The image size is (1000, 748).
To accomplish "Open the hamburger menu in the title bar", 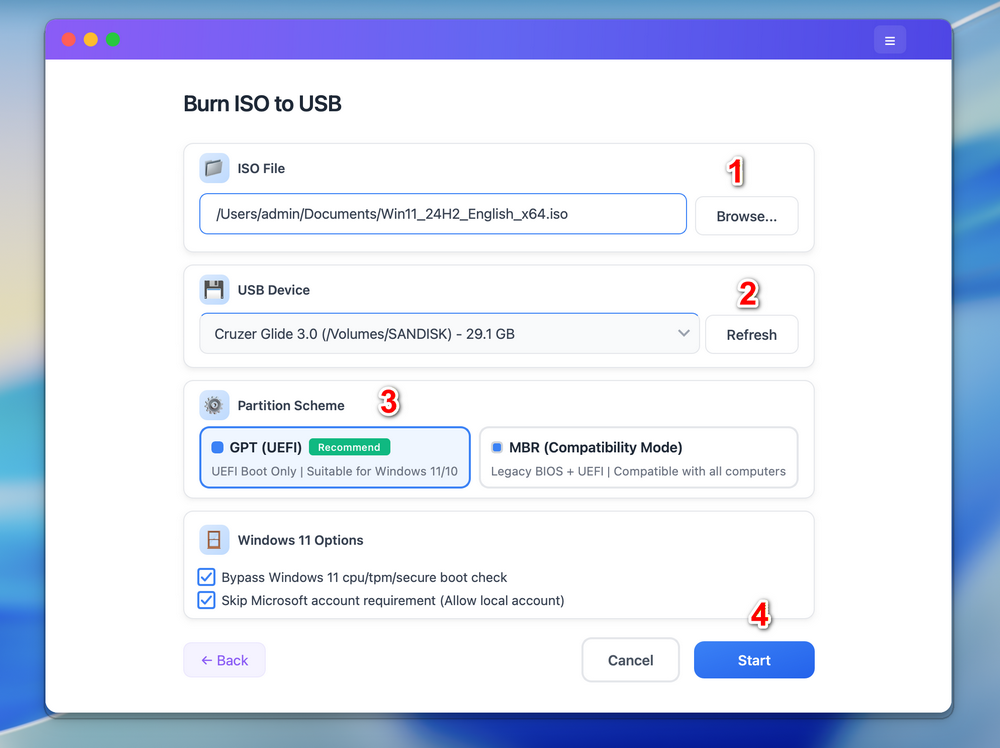I will (x=889, y=39).
